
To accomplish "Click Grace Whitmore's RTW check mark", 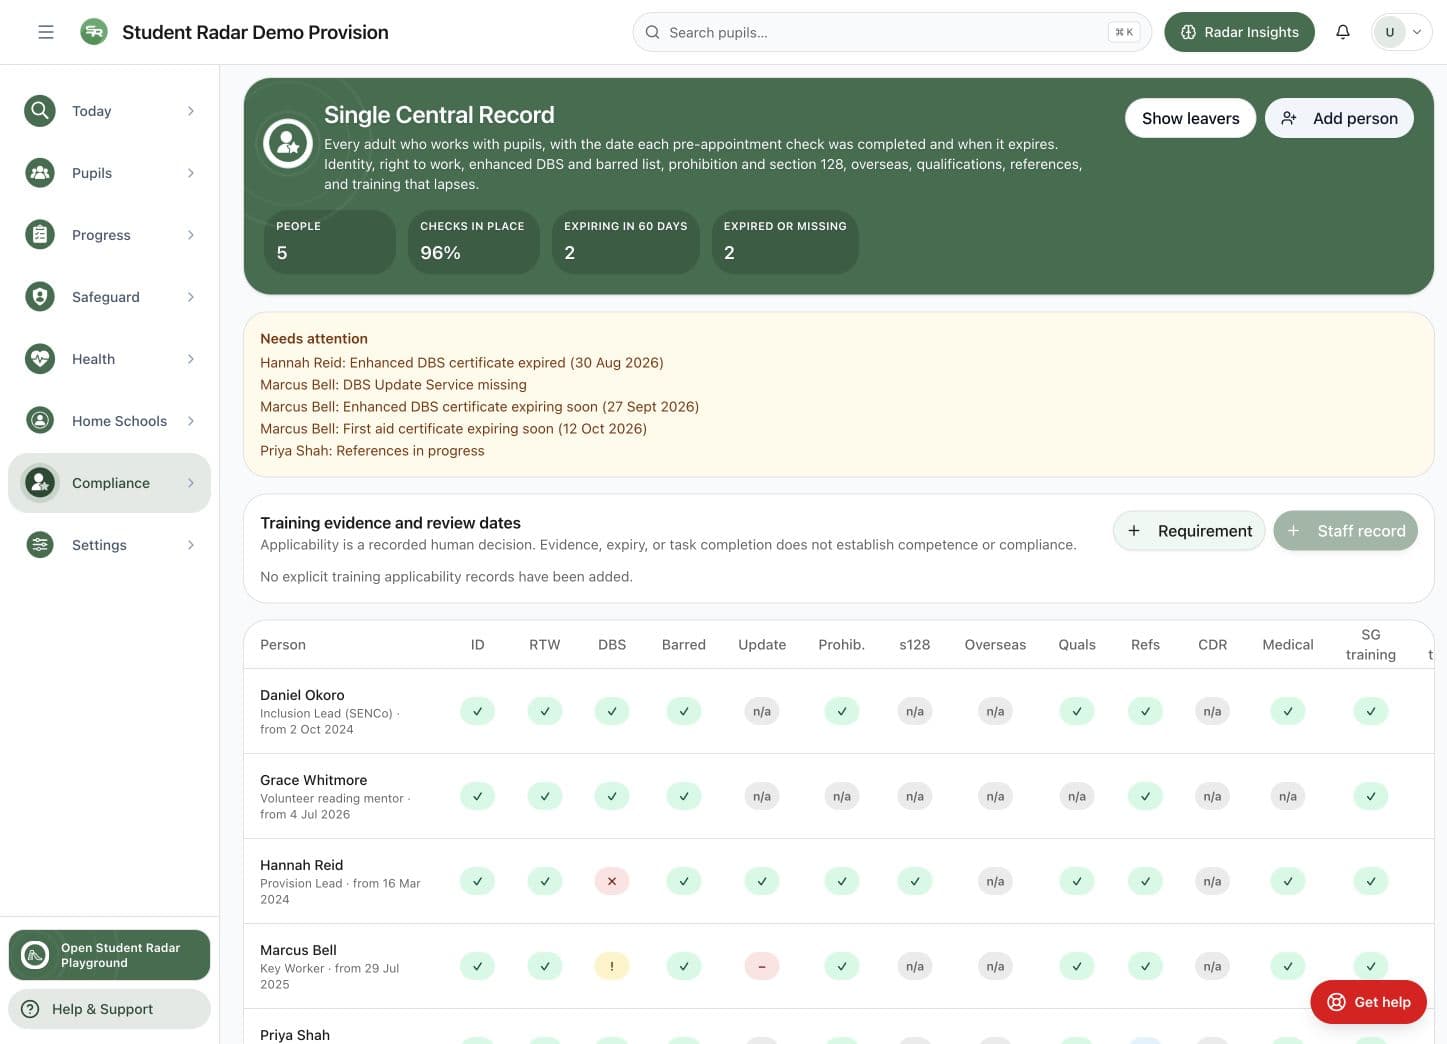I will tap(545, 796).
